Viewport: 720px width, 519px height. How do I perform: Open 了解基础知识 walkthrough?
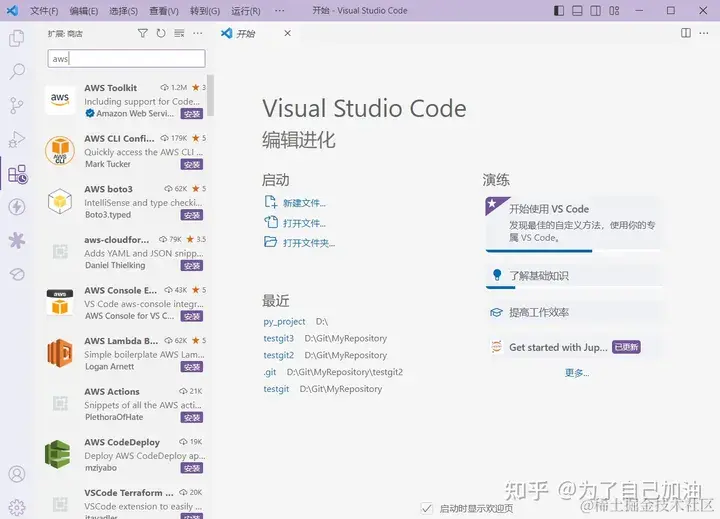click(573, 276)
